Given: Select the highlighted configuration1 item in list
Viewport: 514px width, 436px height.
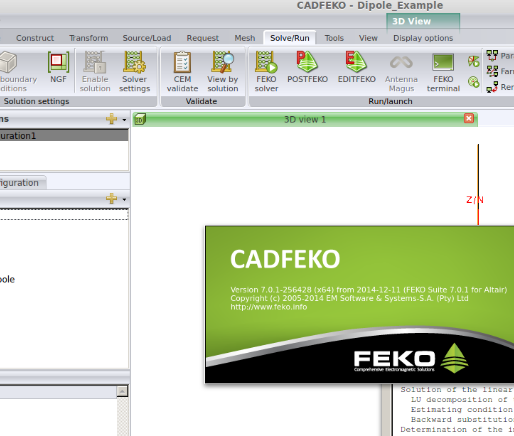Looking at the screenshot, I should 64,136.
